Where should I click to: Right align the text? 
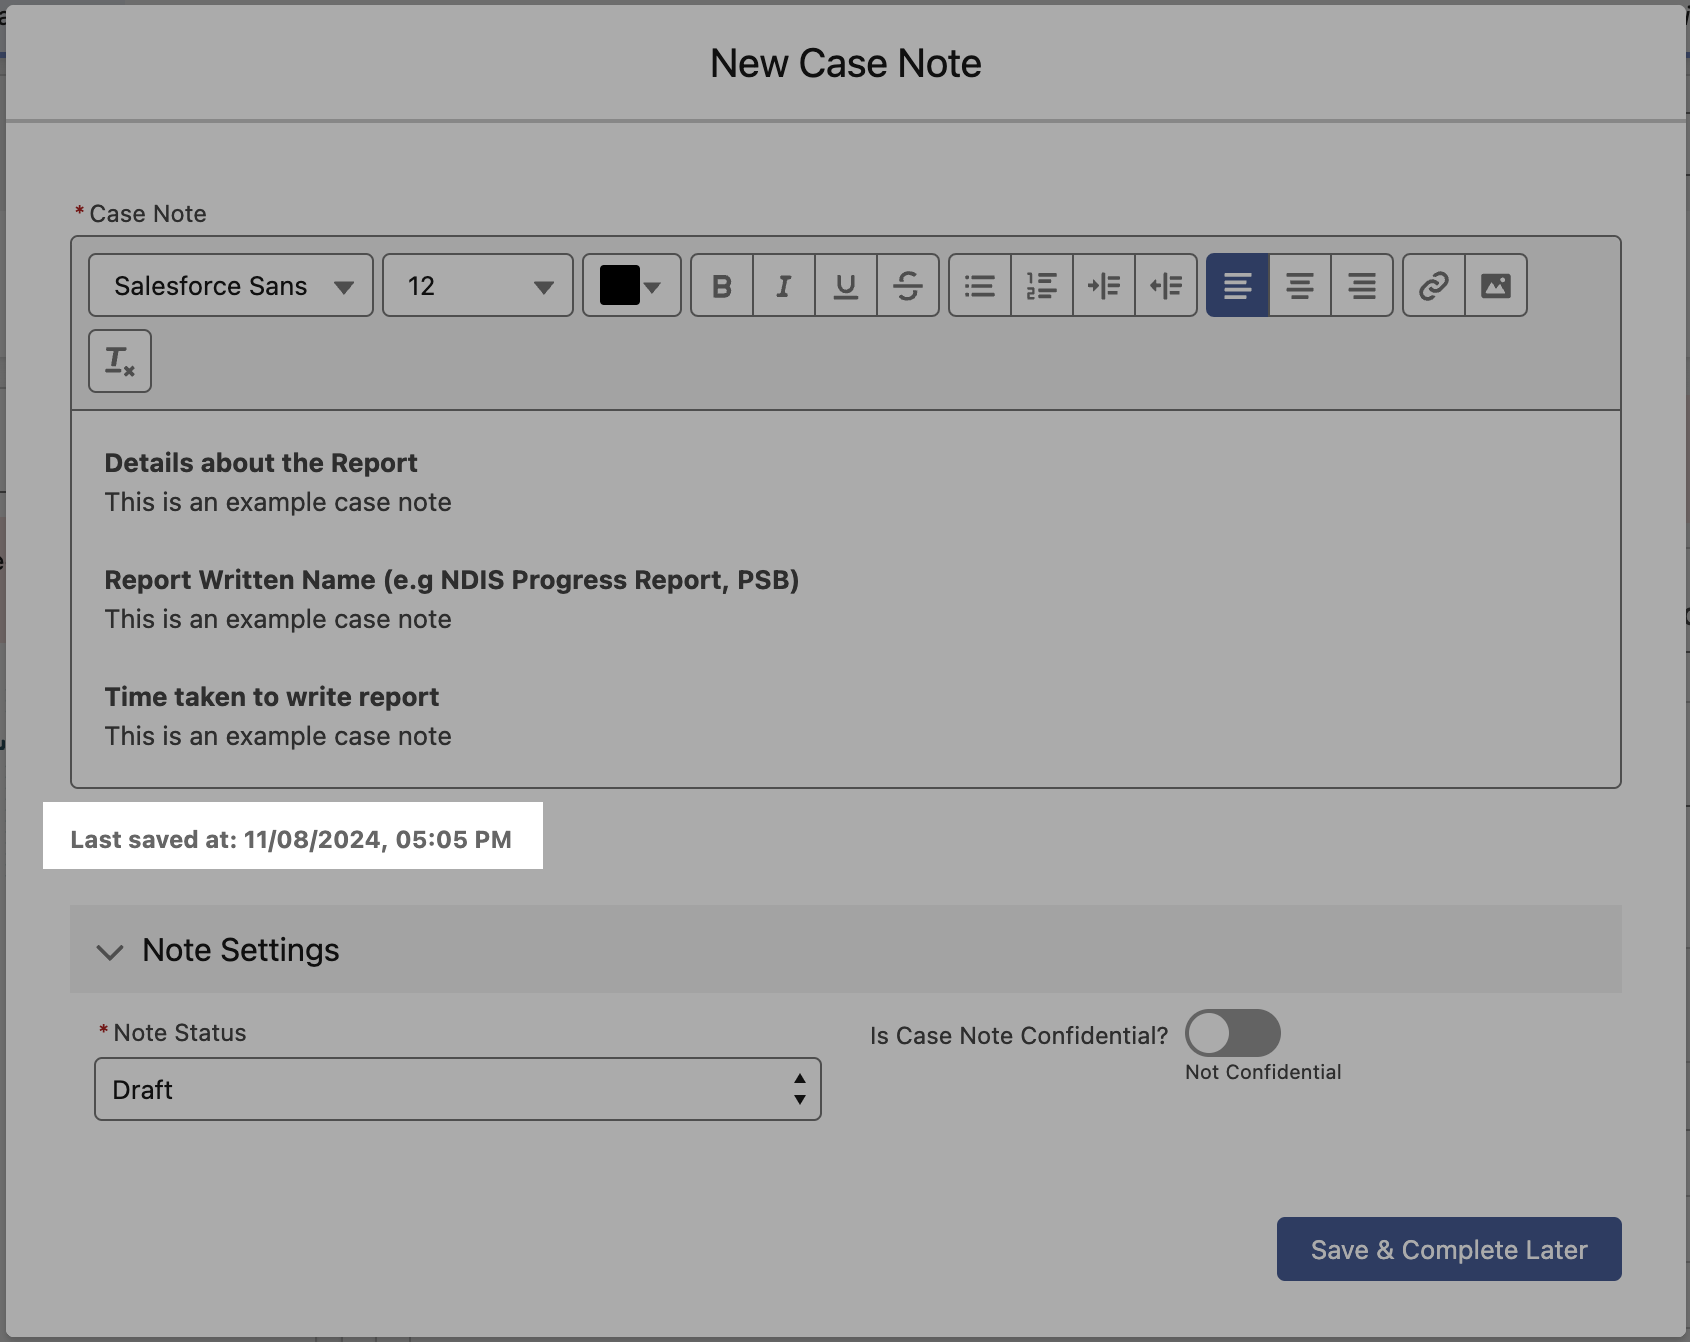point(1361,286)
